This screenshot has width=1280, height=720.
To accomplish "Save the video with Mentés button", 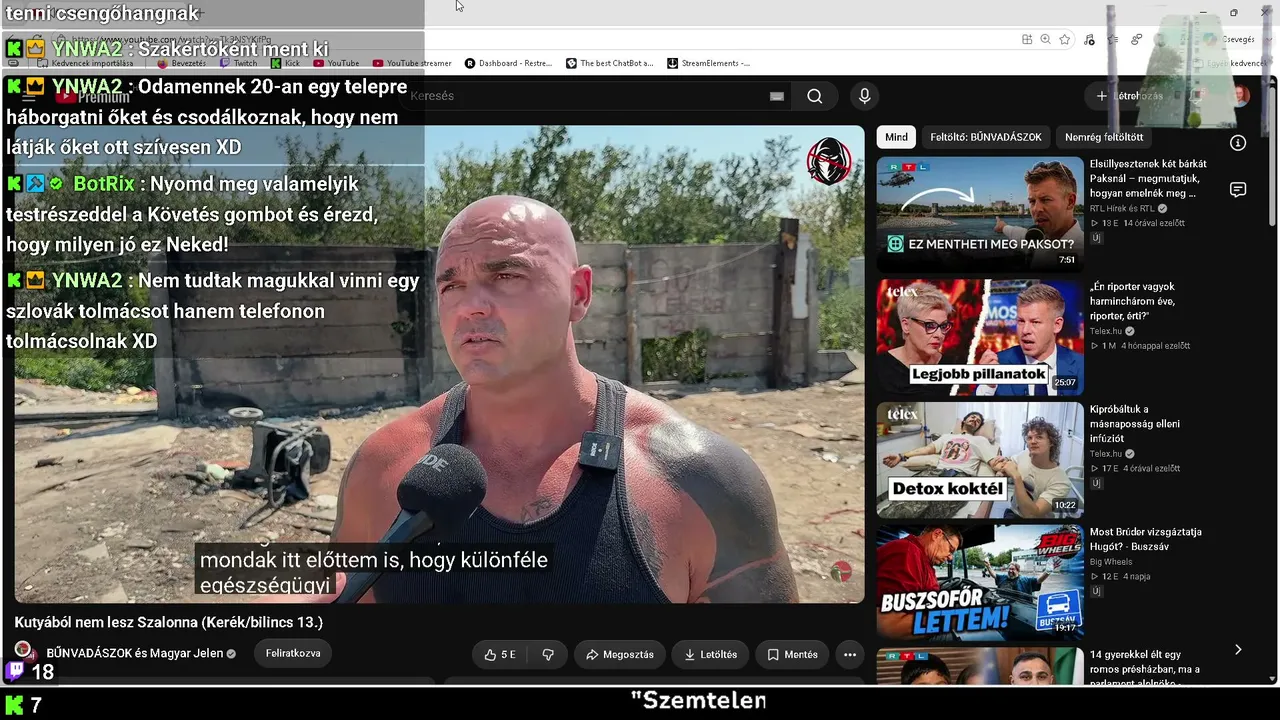I will (x=792, y=655).
